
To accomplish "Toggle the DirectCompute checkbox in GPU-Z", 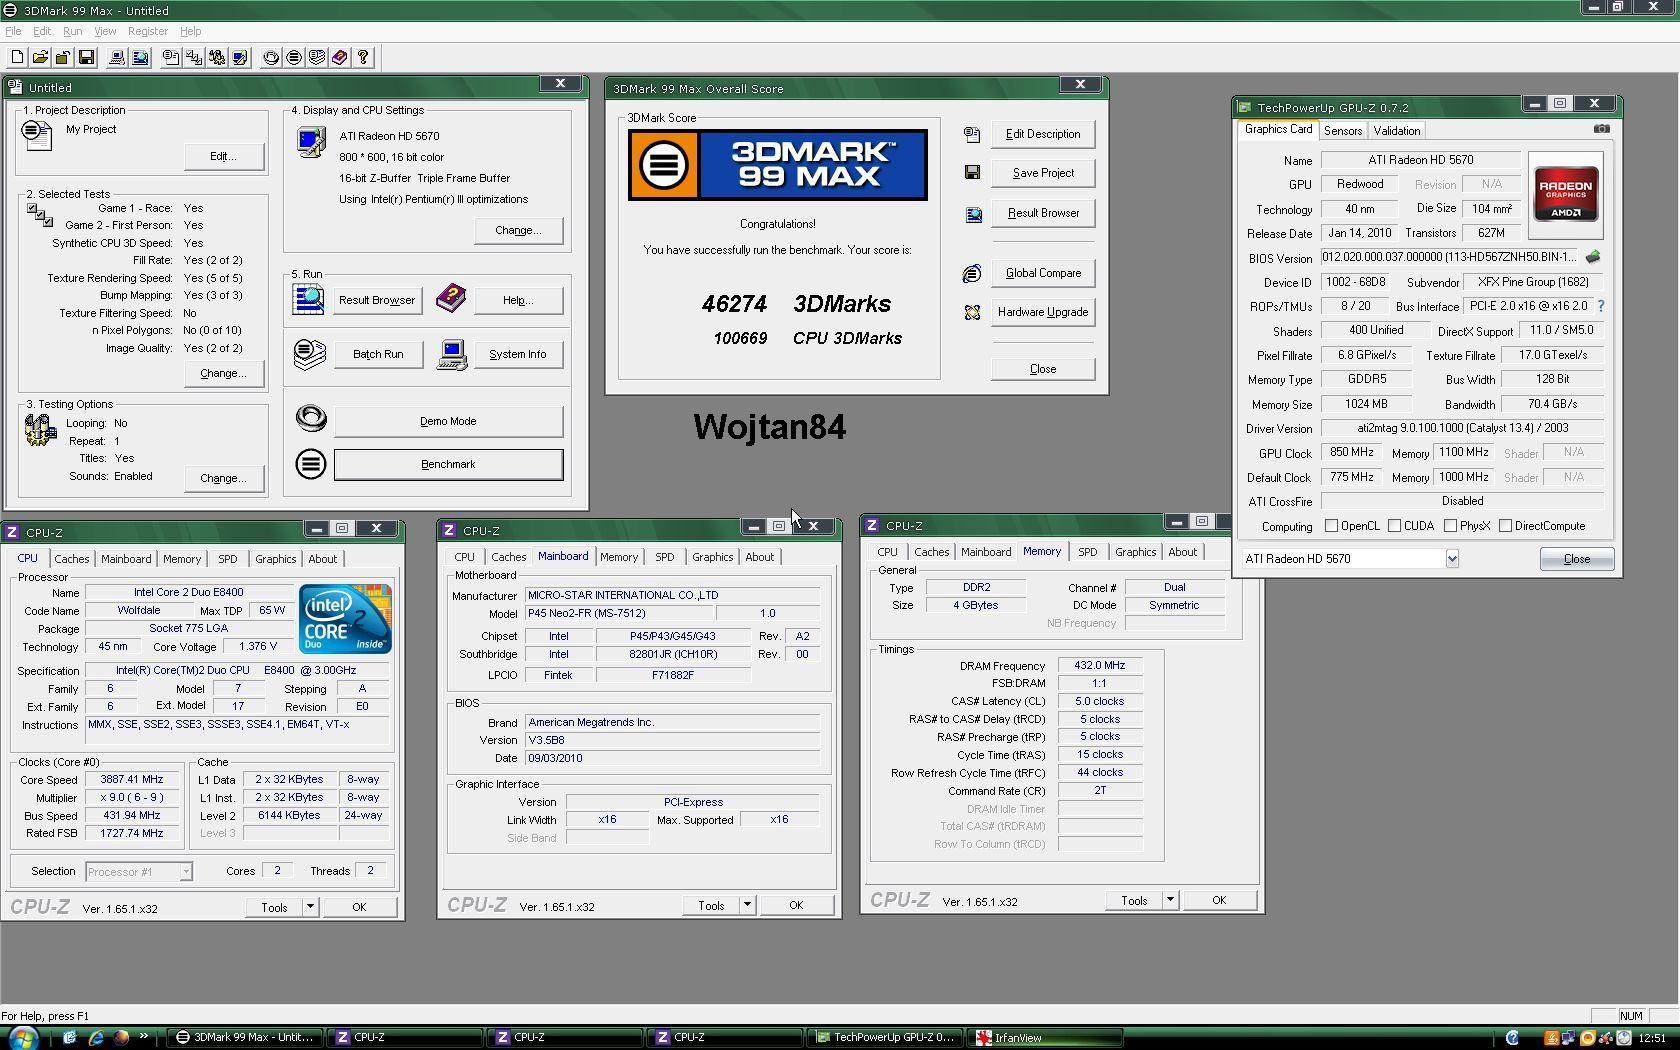I will 1505,526.
